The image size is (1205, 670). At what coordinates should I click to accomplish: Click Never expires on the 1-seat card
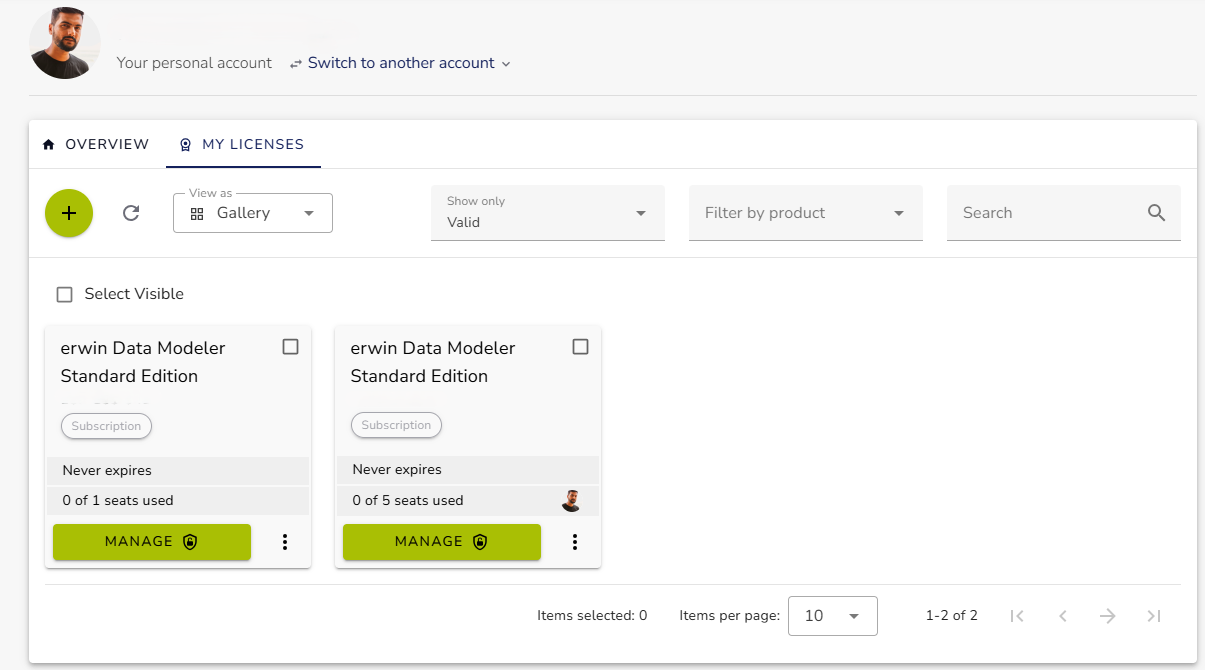(x=107, y=470)
